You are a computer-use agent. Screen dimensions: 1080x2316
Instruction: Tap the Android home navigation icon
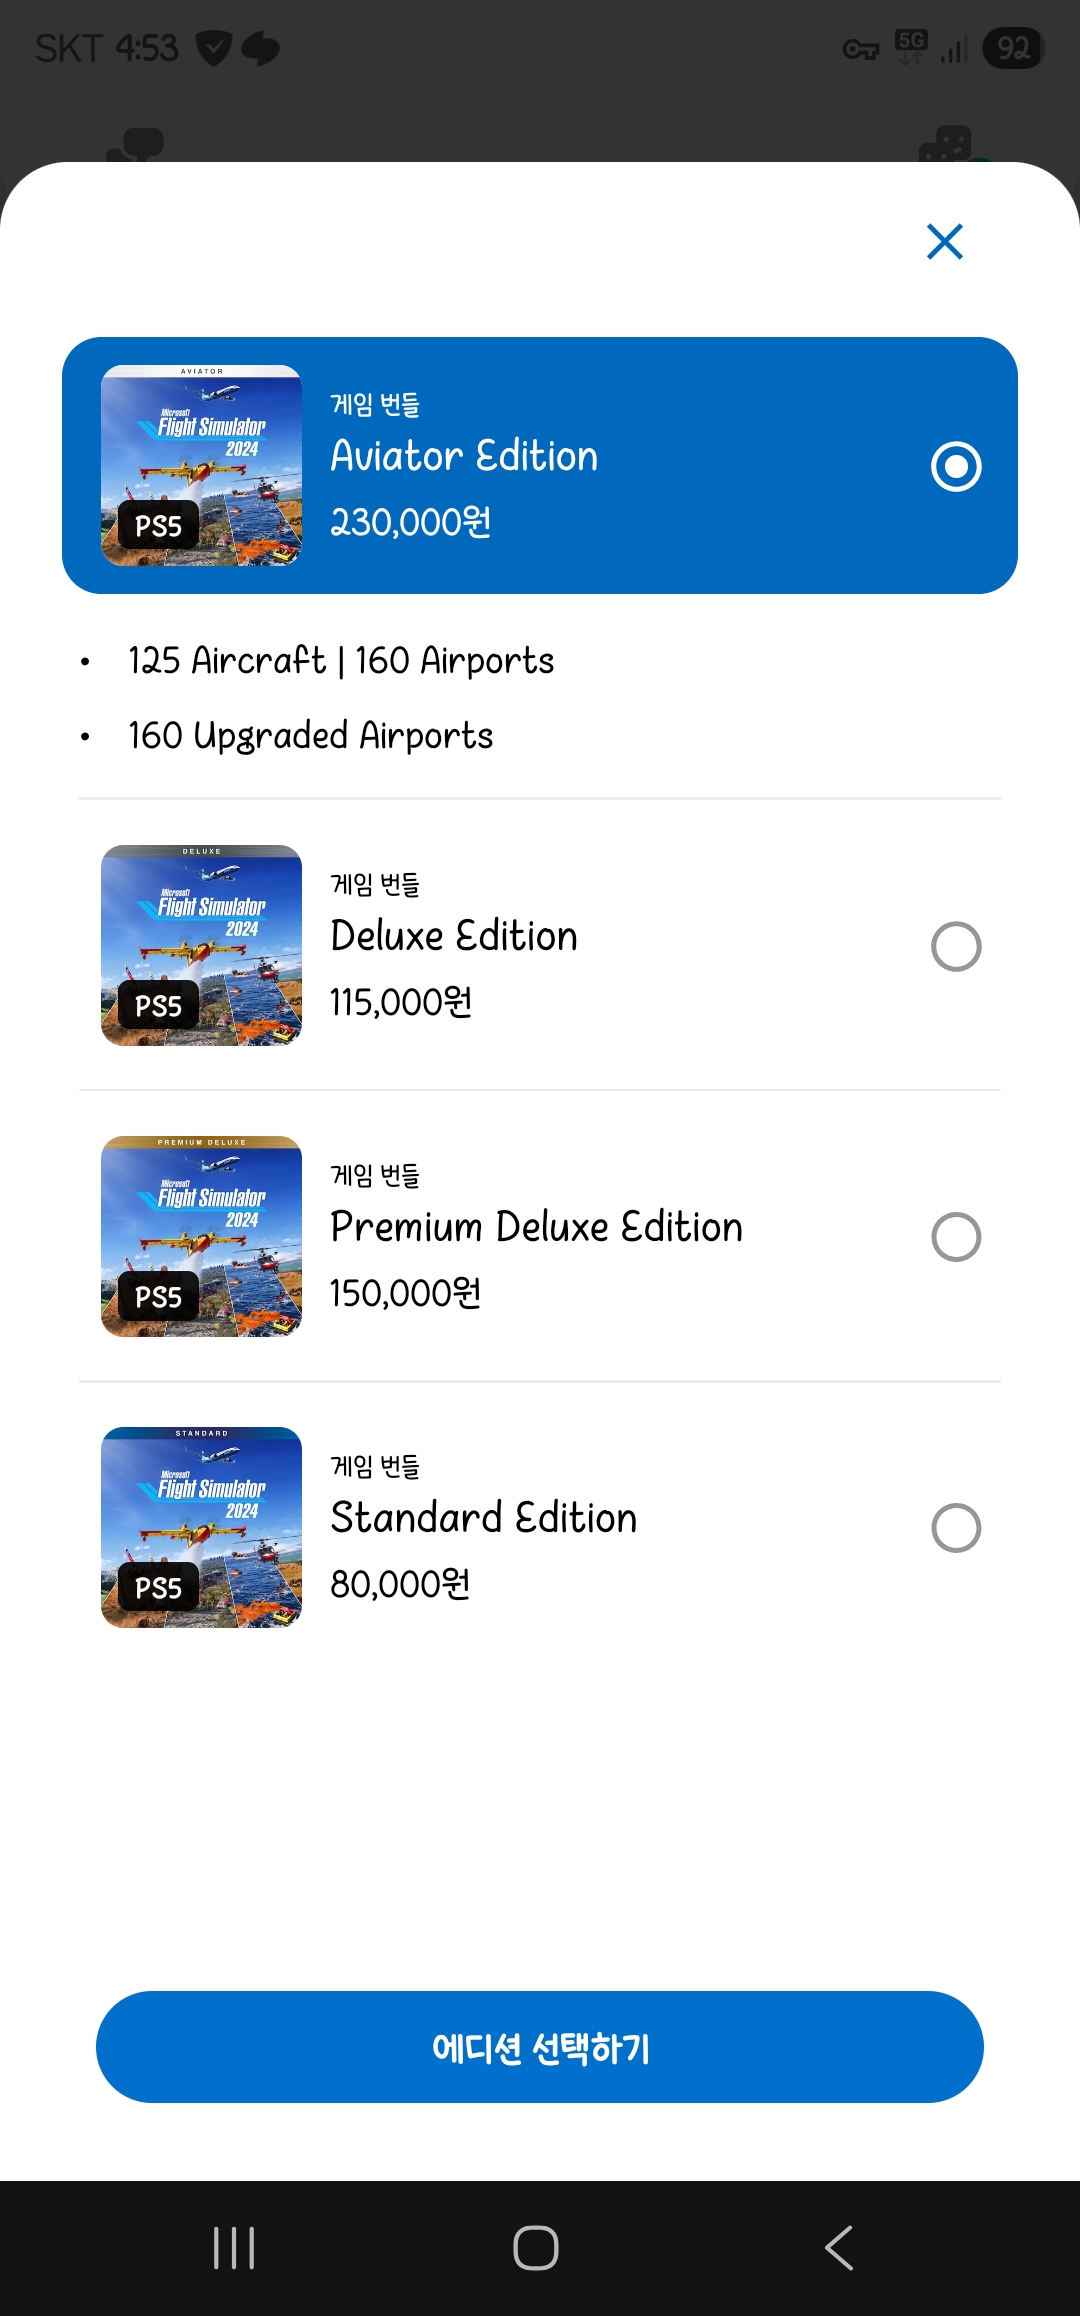(536, 2248)
